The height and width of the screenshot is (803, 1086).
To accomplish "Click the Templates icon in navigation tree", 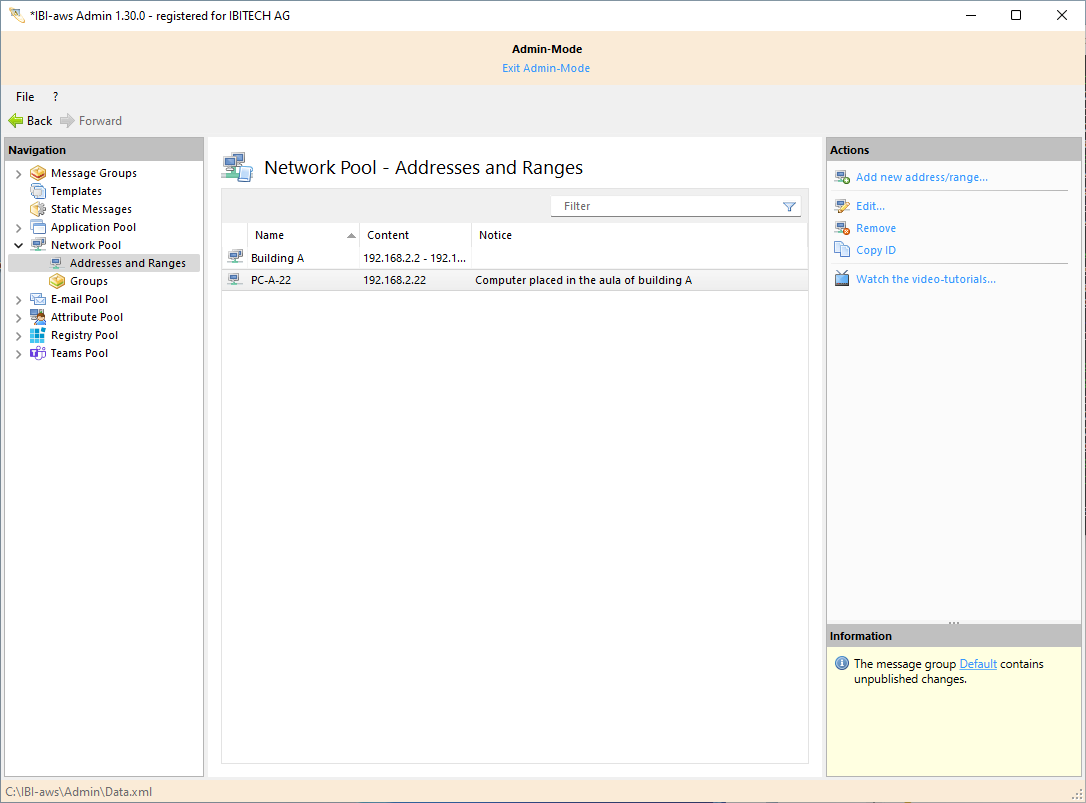I will 38,191.
